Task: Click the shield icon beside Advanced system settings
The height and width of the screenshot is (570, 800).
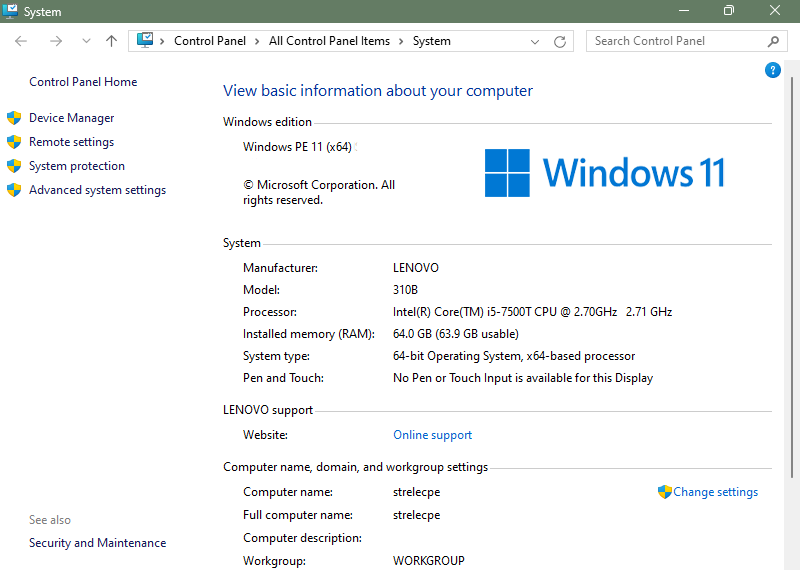Action: tap(14, 190)
